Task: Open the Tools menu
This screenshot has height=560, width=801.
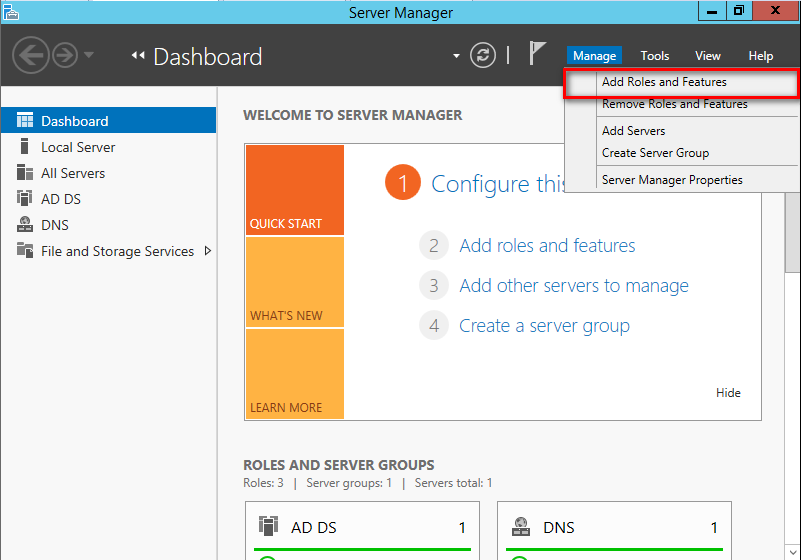Action: pyautogui.click(x=655, y=56)
